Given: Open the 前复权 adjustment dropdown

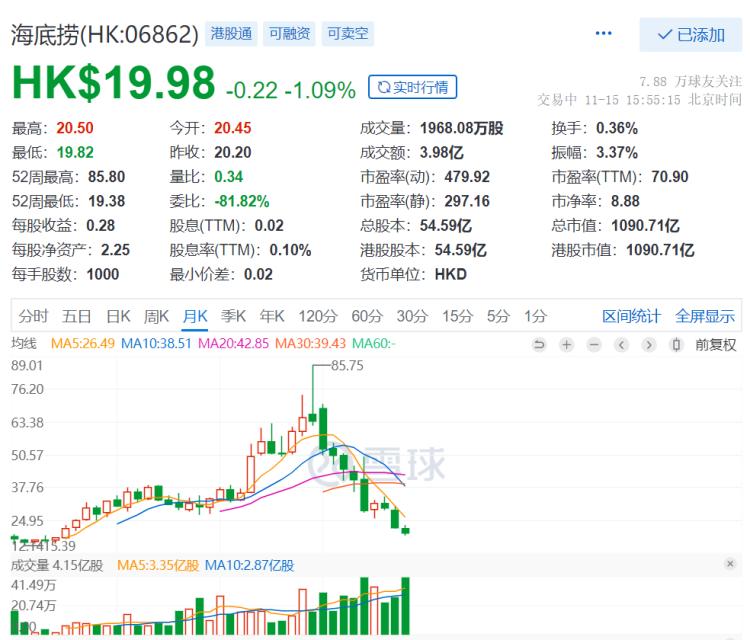Looking at the screenshot, I should (716, 344).
